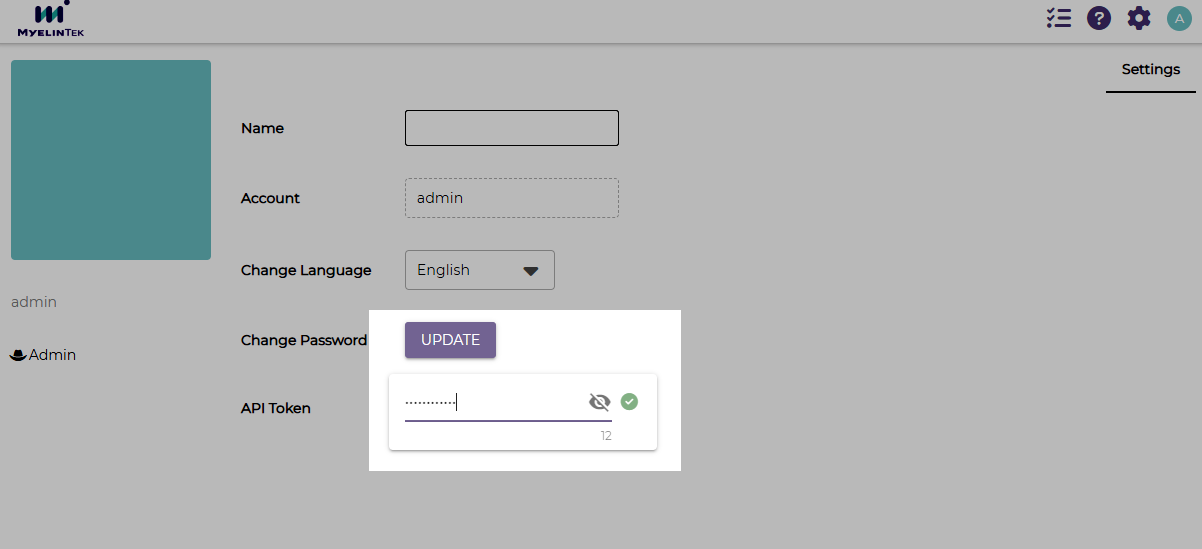
Task: Click the Admin role hat icon
Action: tap(18, 355)
